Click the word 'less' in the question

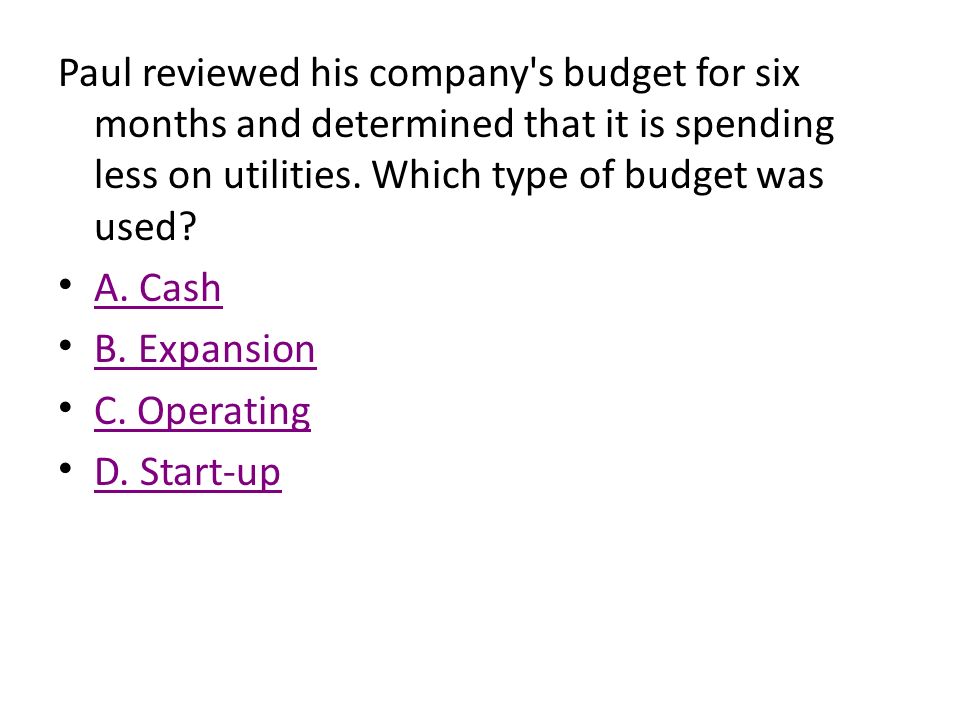(x=126, y=175)
